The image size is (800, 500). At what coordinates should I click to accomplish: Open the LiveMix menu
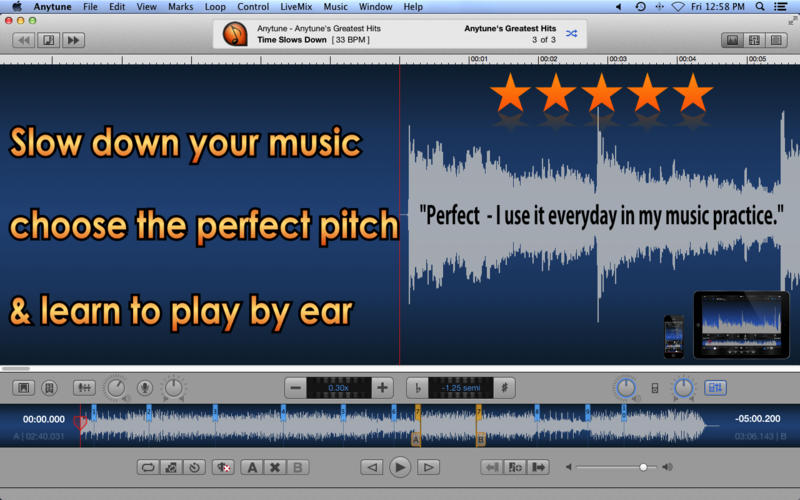[x=296, y=7]
